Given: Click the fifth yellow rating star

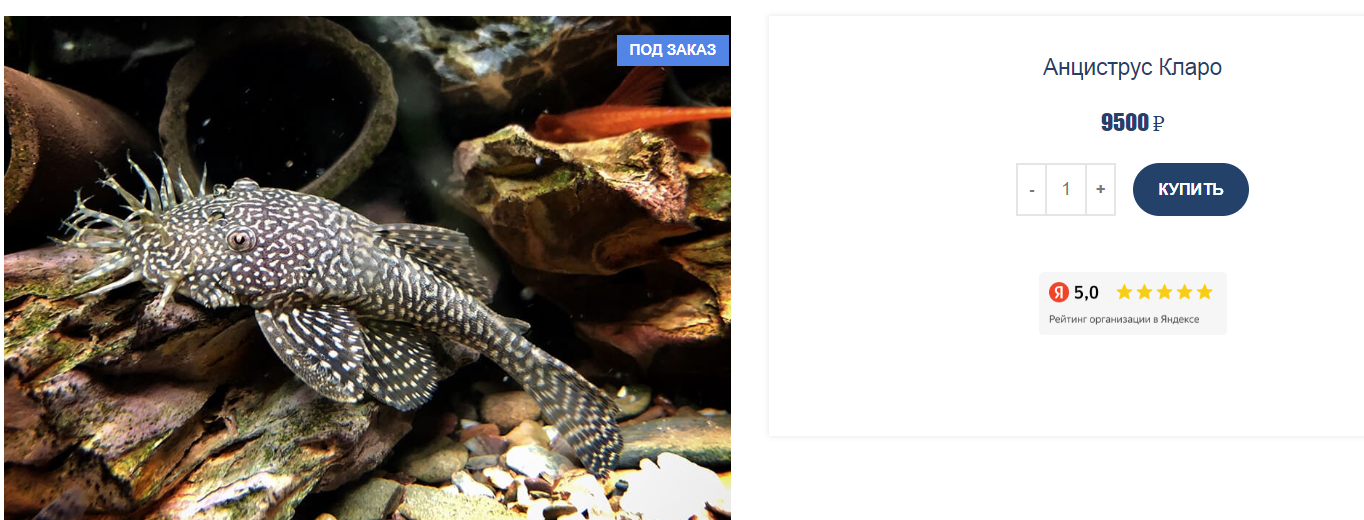Looking at the screenshot, I should pyautogui.click(x=1204, y=292).
